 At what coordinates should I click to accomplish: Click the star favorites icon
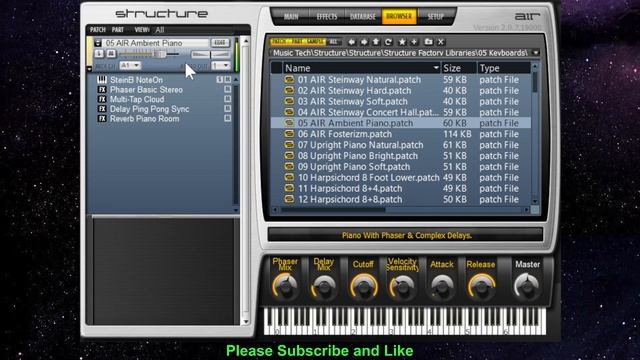[402, 42]
